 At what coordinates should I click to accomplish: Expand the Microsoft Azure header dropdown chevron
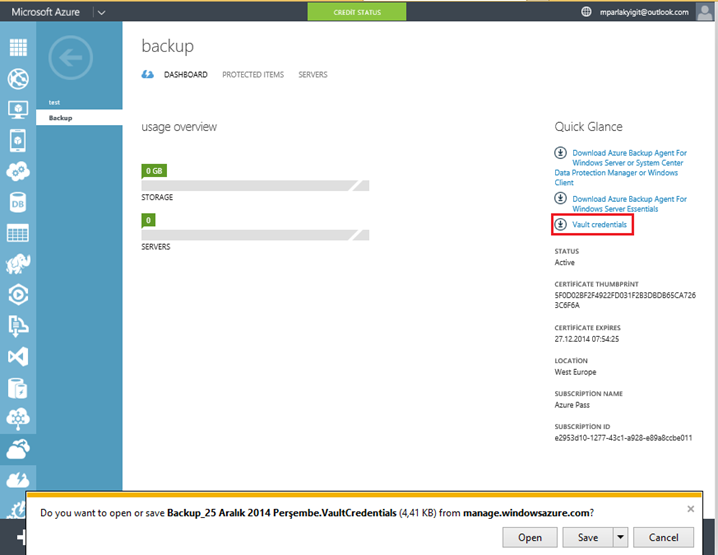pyautogui.click(x=102, y=13)
